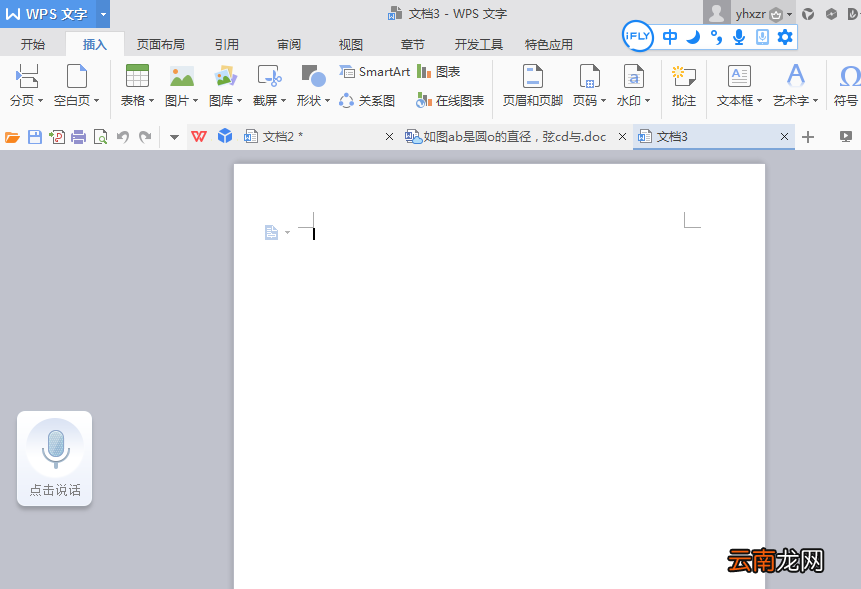Export to PDF from quick toolbar

click(57, 137)
